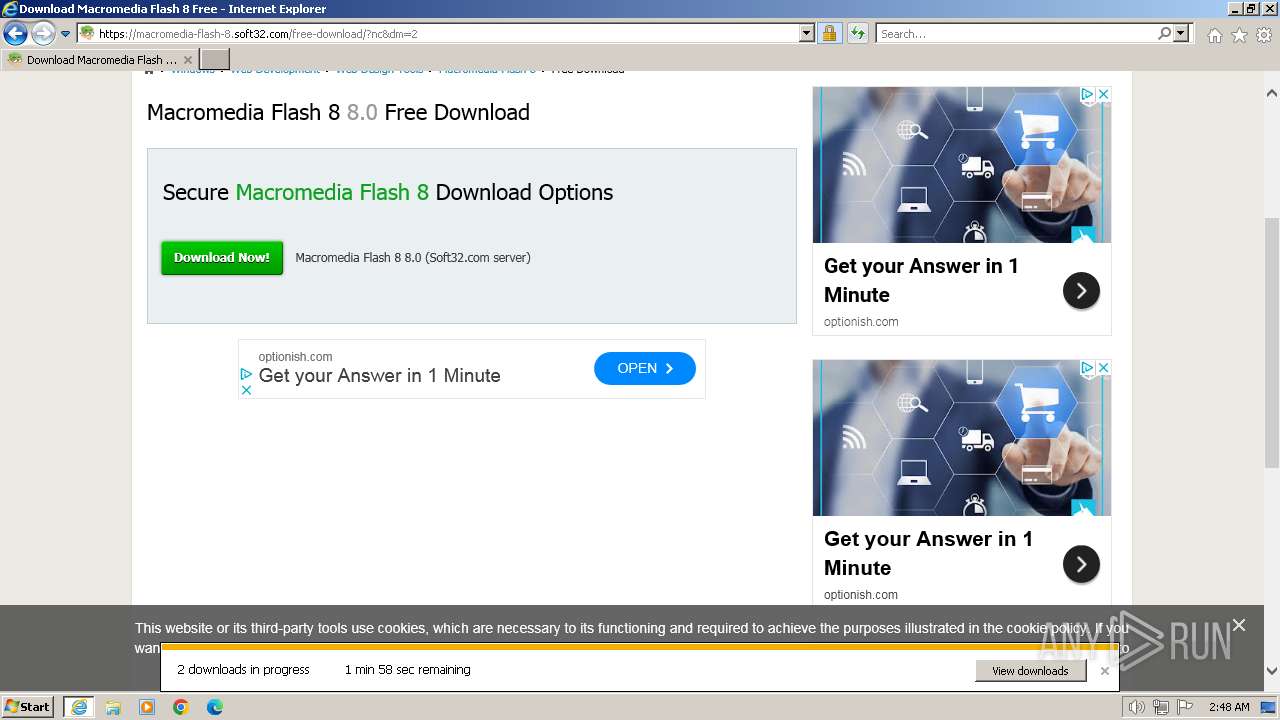Click the top sidebar AdChoices icon
1280x720 pixels.
[x=1088, y=94]
